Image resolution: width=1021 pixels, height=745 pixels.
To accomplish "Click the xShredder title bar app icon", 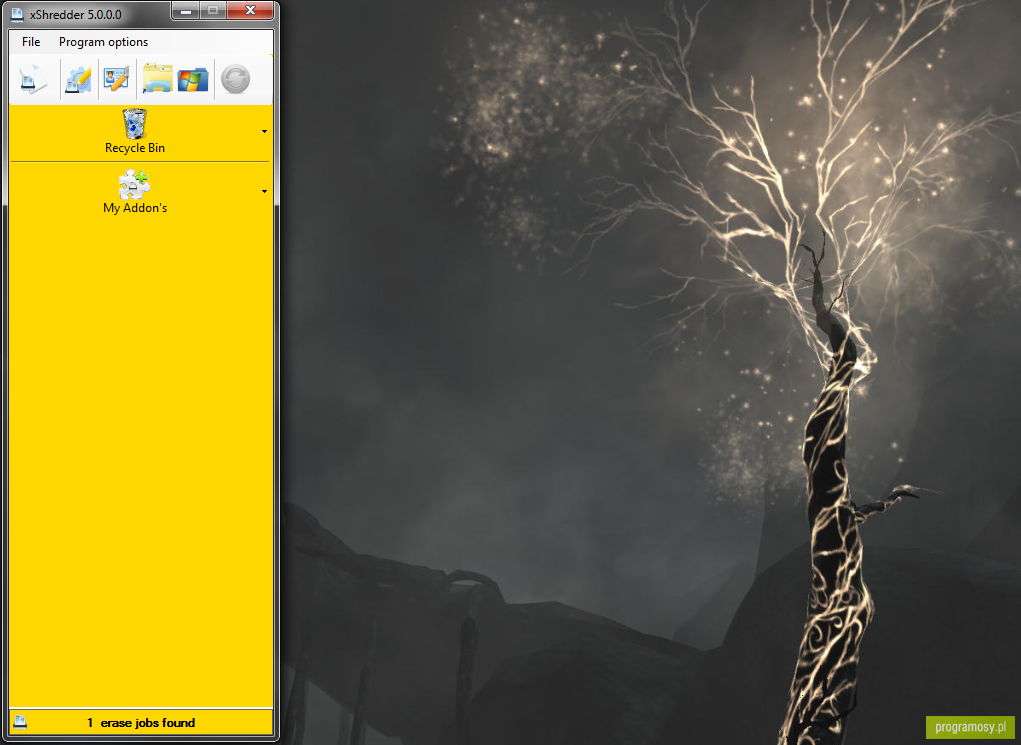I will click(17, 14).
